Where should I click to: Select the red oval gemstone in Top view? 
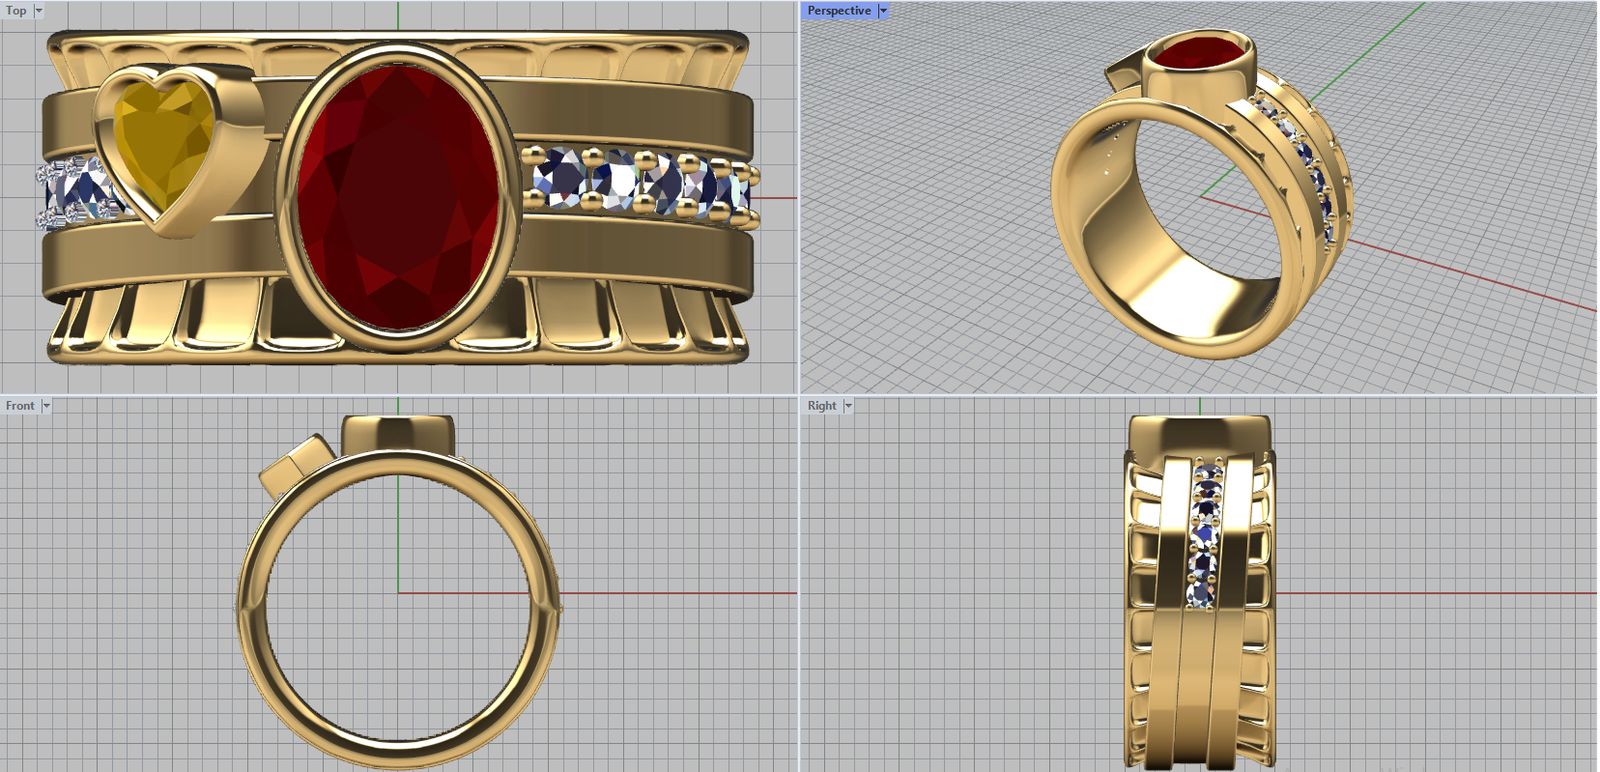click(x=398, y=195)
